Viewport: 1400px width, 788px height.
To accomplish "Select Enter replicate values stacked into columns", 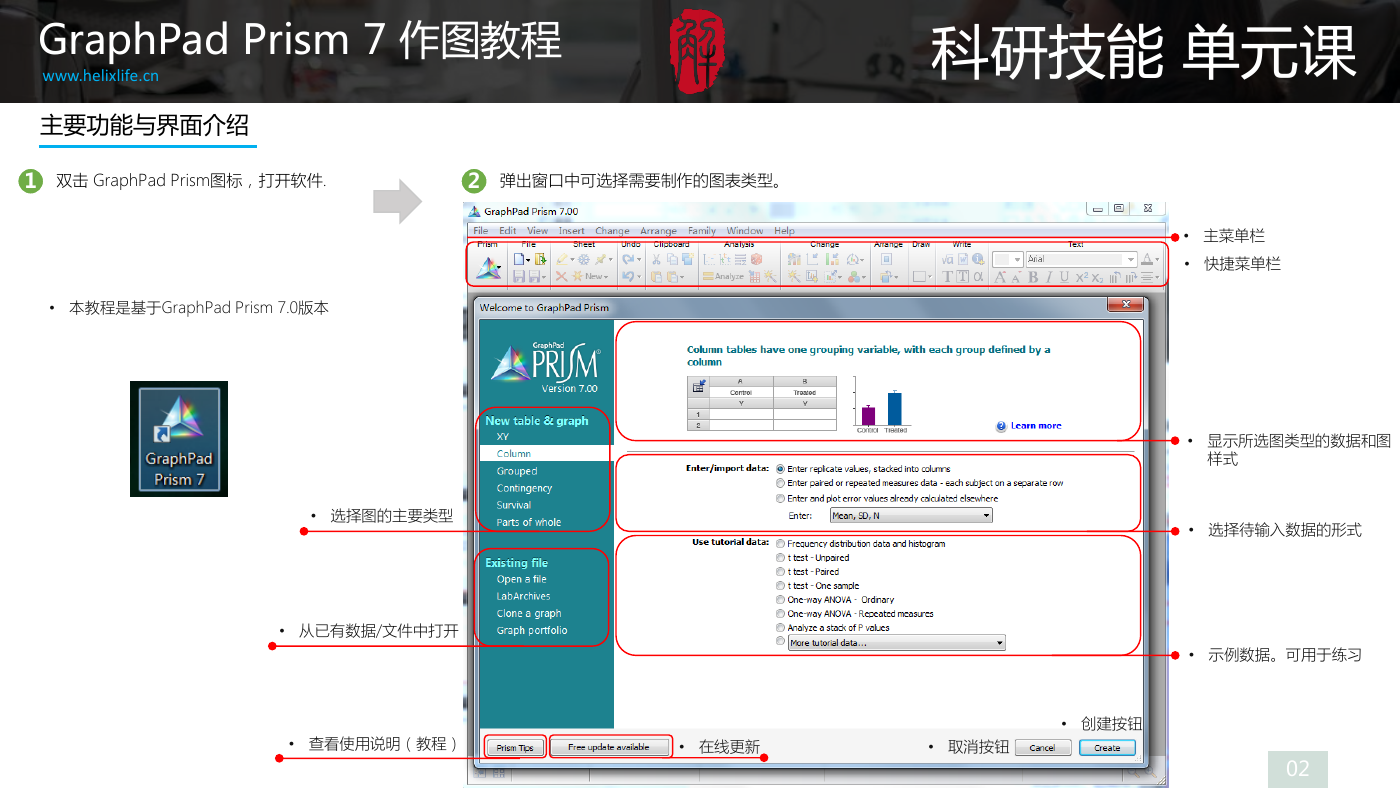I will [781, 468].
